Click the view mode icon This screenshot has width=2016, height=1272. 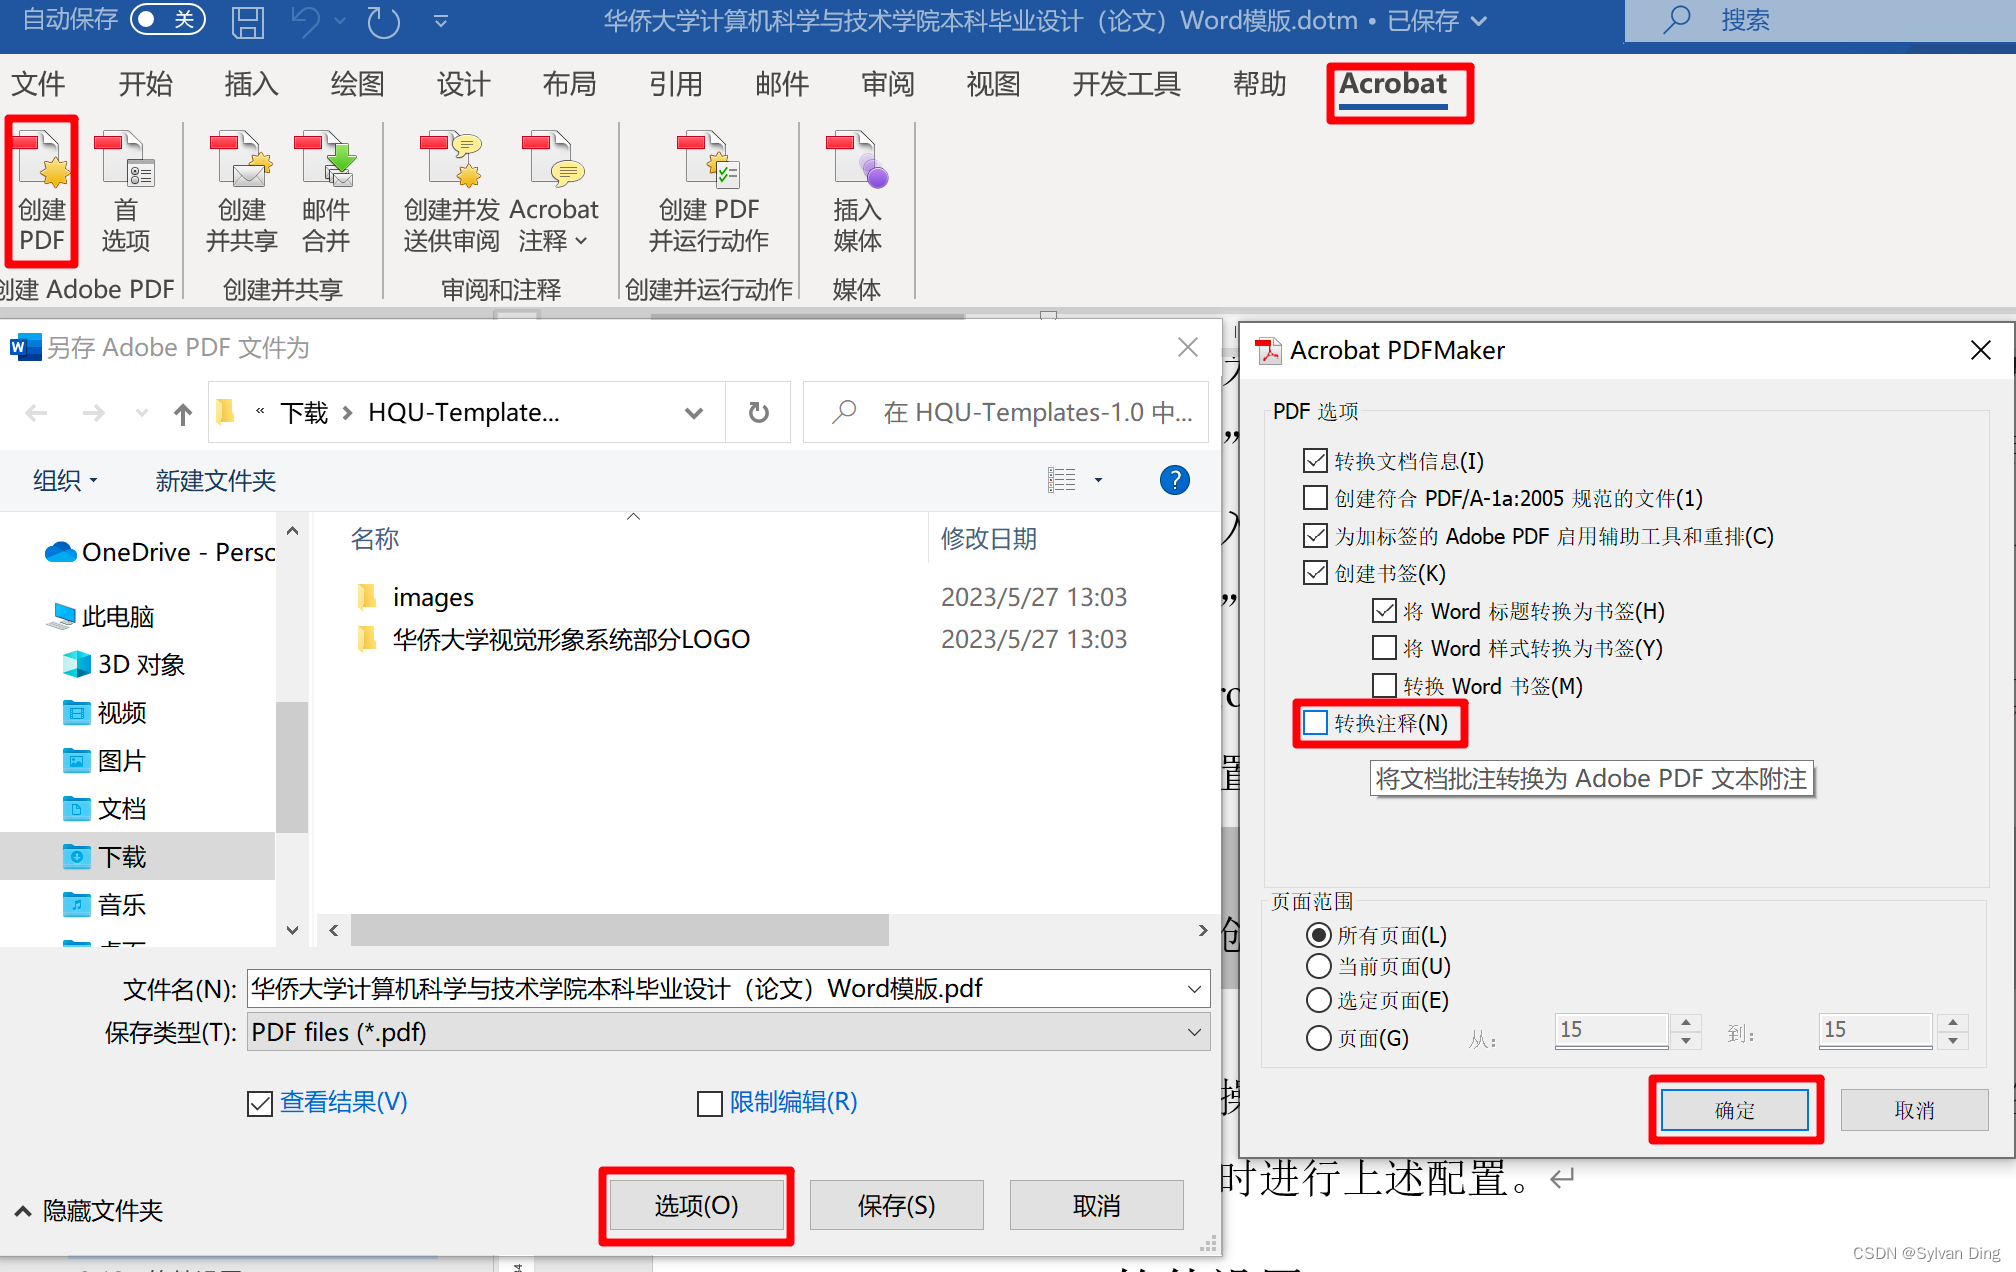pyautogui.click(x=1062, y=480)
